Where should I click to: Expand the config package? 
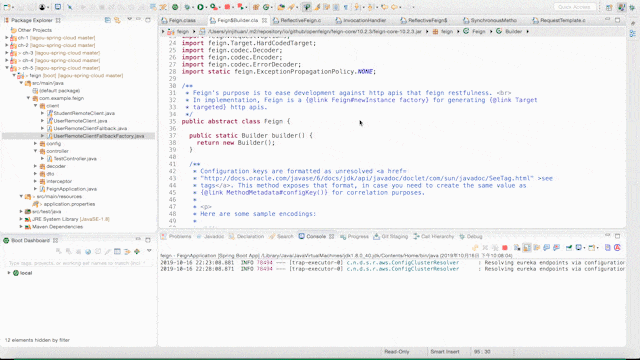(x=36, y=143)
